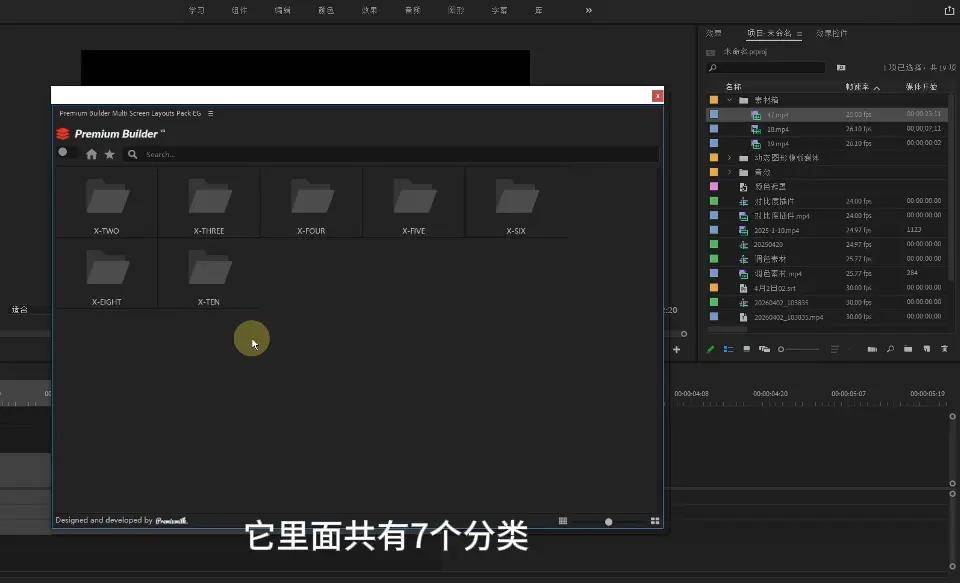The image size is (960, 583).
Task: Create a new bin in the Project panel
Action: (x=908, y=349)
